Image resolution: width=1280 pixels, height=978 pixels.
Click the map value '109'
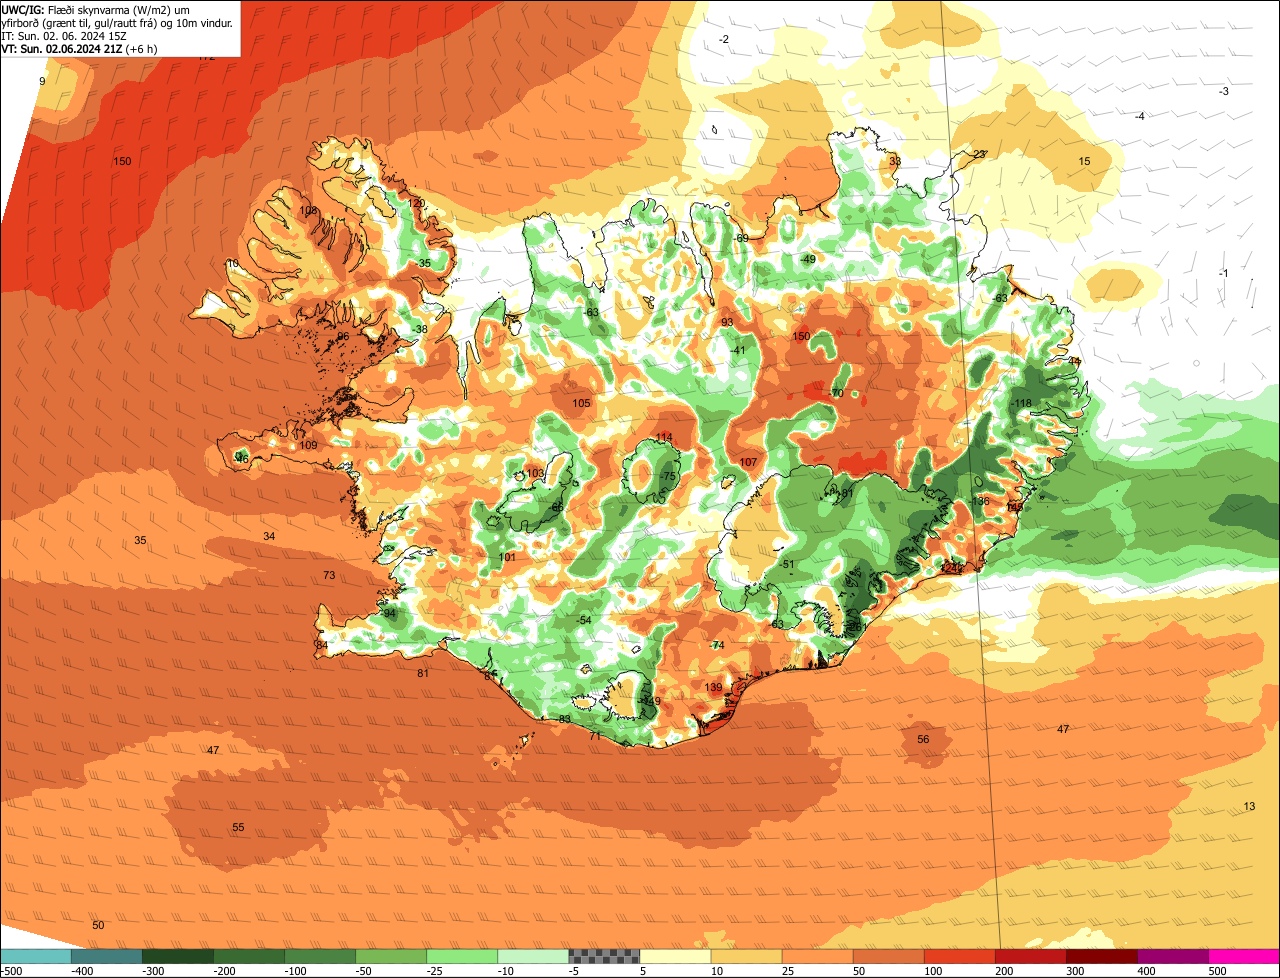pyautogui.click(x=308, y=445)
